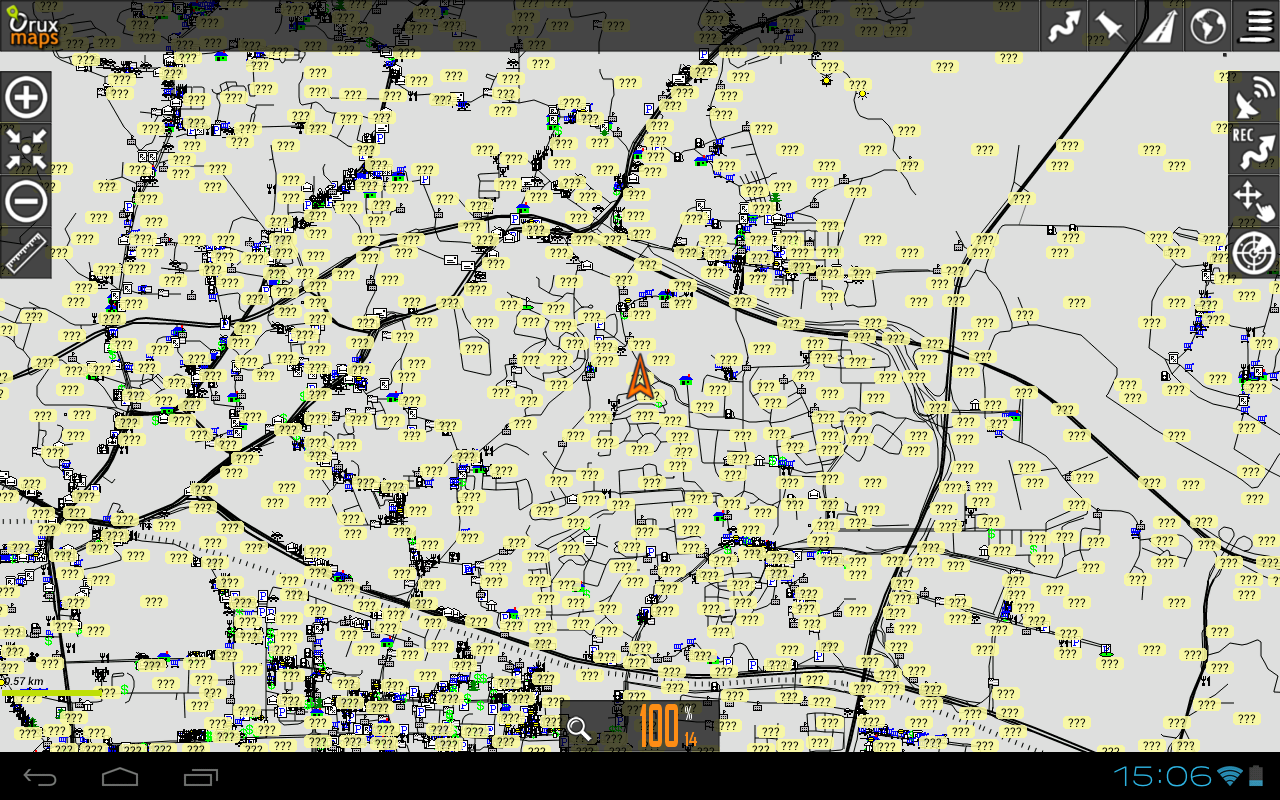Open the Tracks menu with wavy arrow

point(1064,26)
